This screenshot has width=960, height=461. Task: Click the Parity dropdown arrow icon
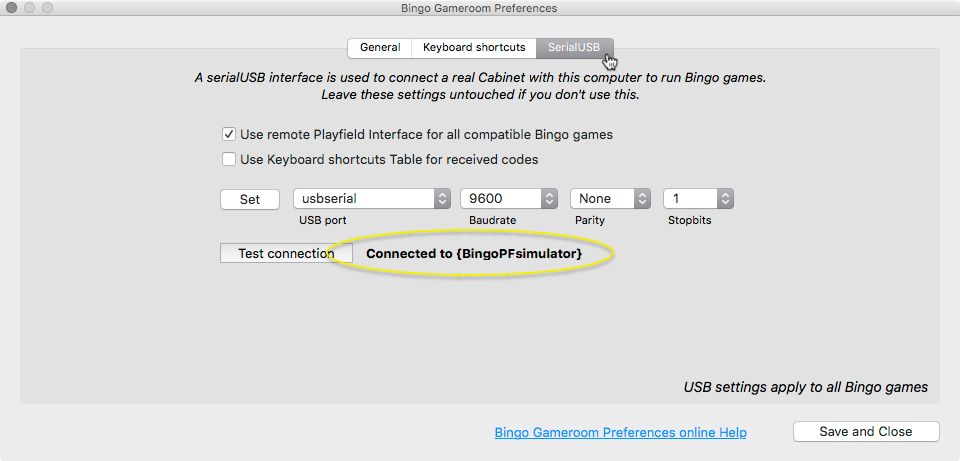(x=642, y=198)
